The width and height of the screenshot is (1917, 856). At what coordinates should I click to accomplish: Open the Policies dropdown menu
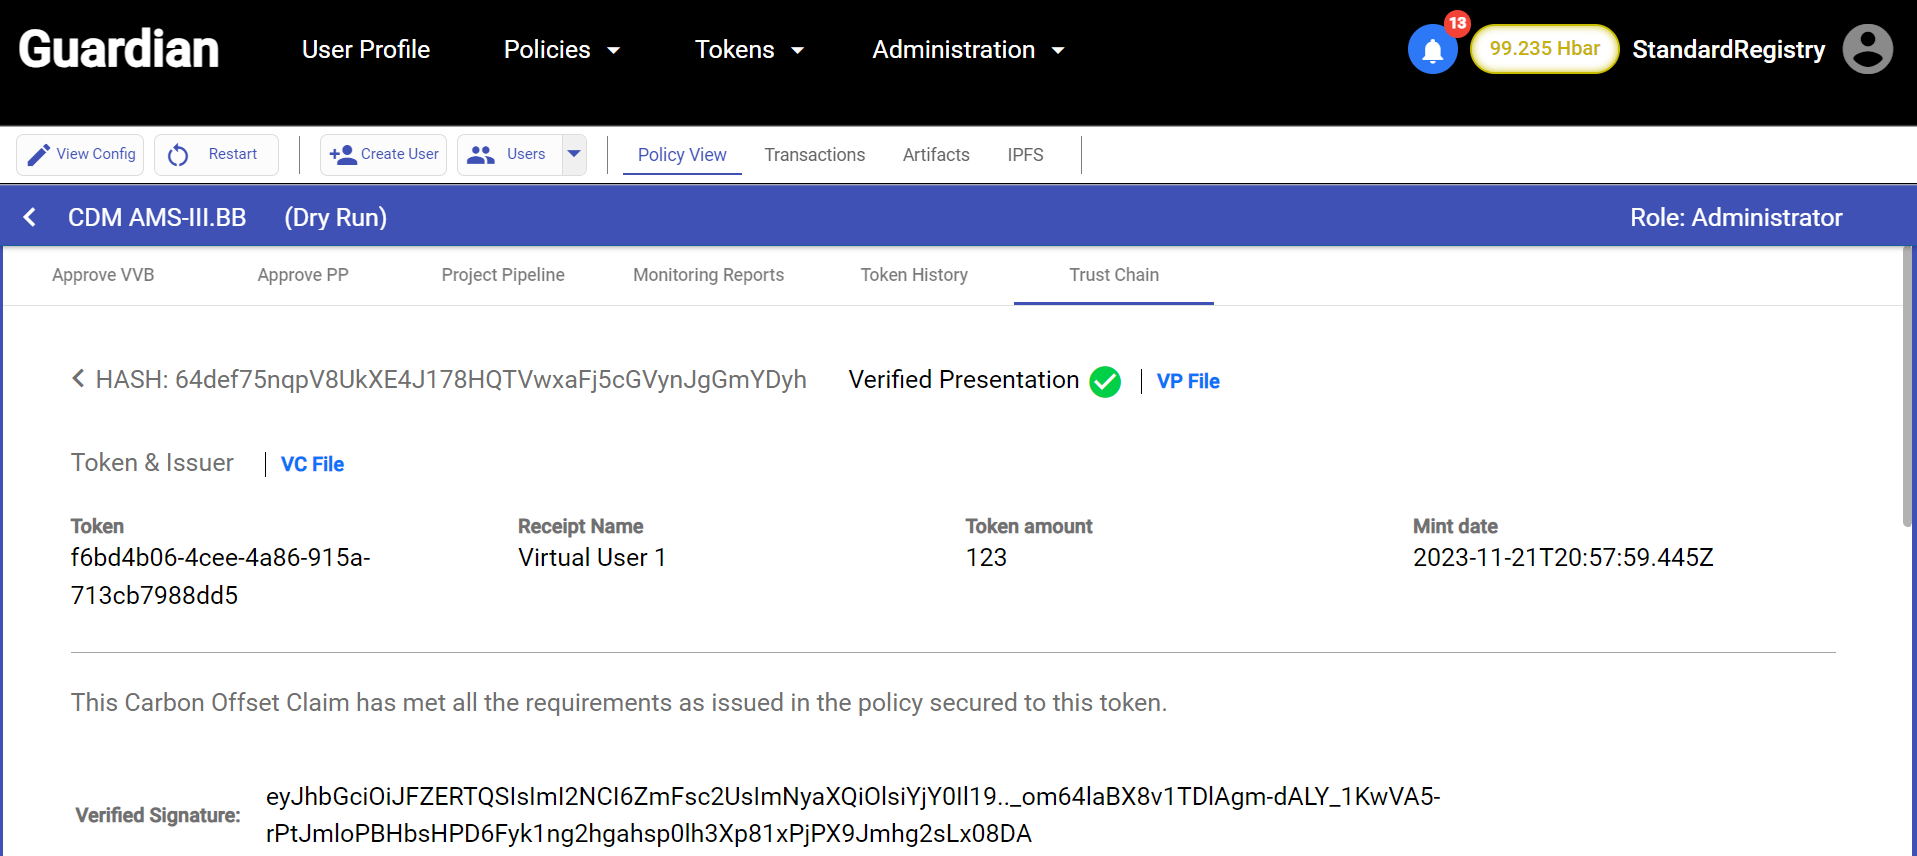[x=562, y=49]
